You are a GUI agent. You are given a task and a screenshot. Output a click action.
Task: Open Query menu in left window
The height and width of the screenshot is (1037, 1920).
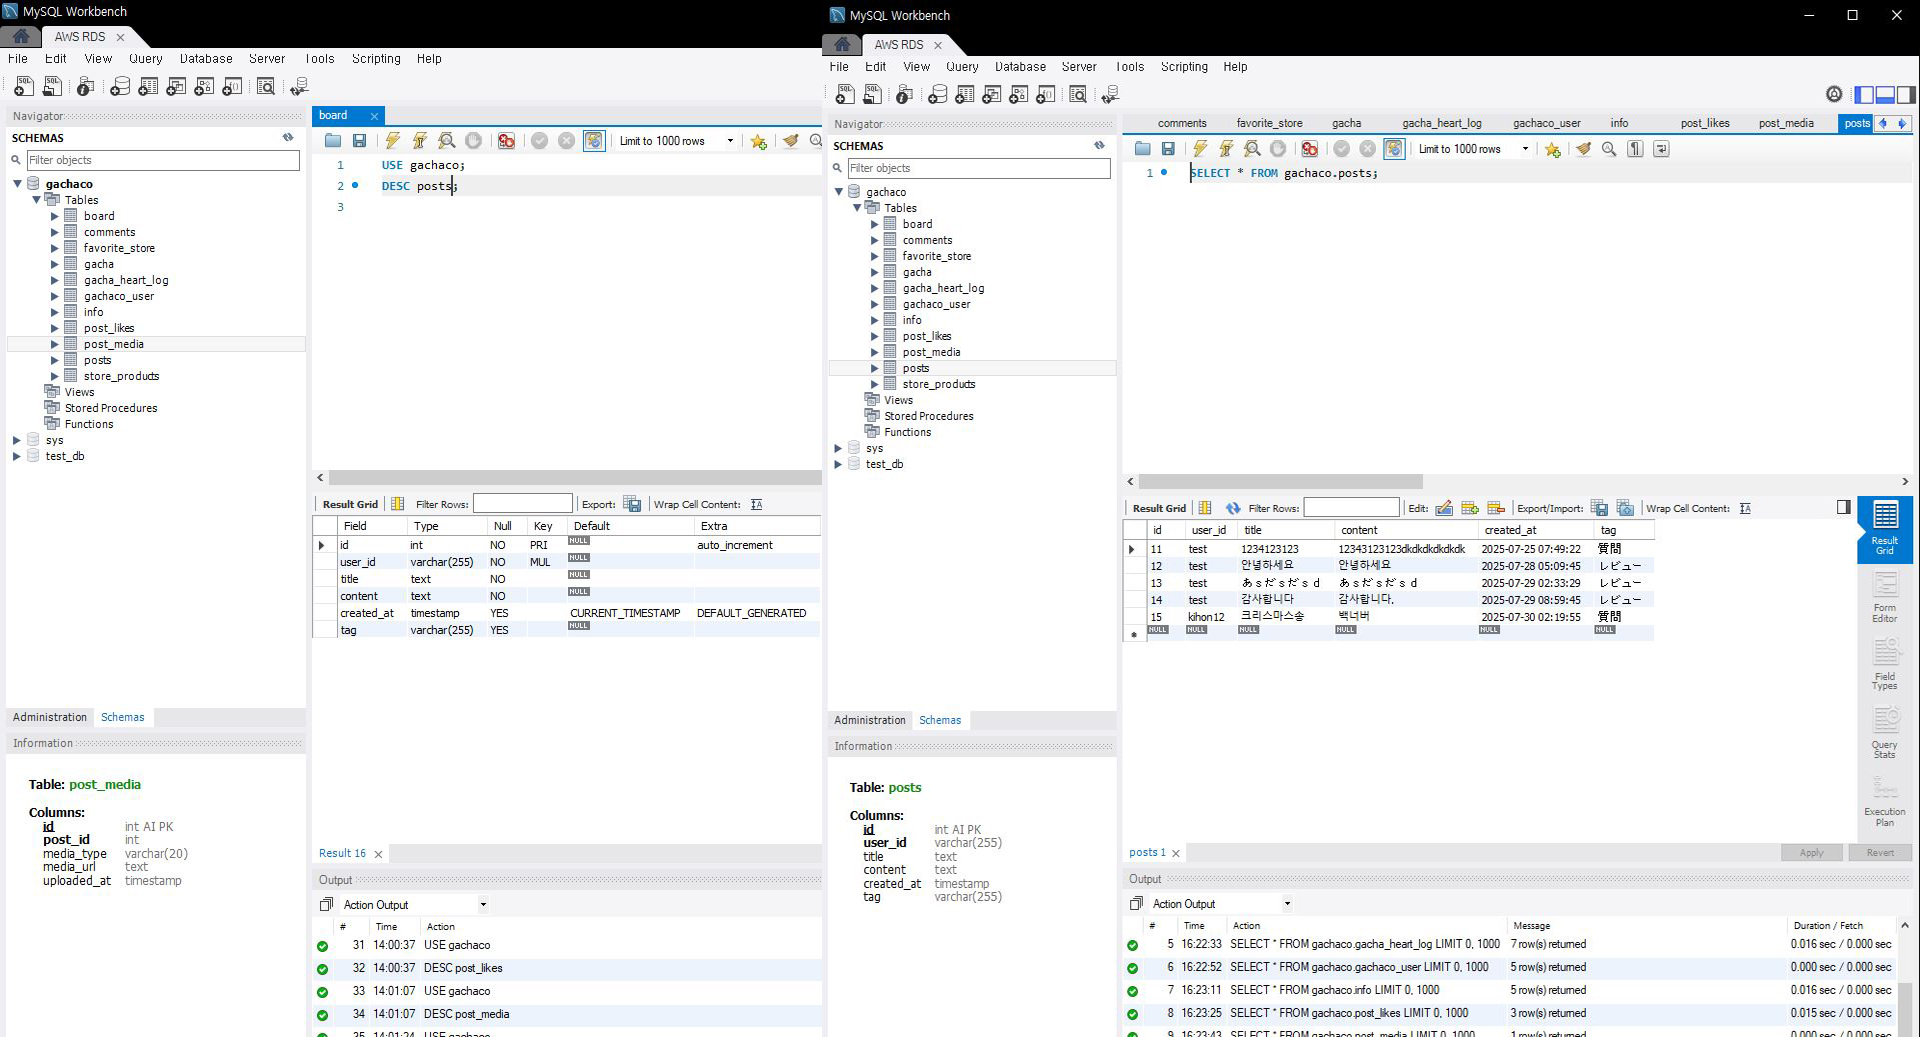point(145,58)
